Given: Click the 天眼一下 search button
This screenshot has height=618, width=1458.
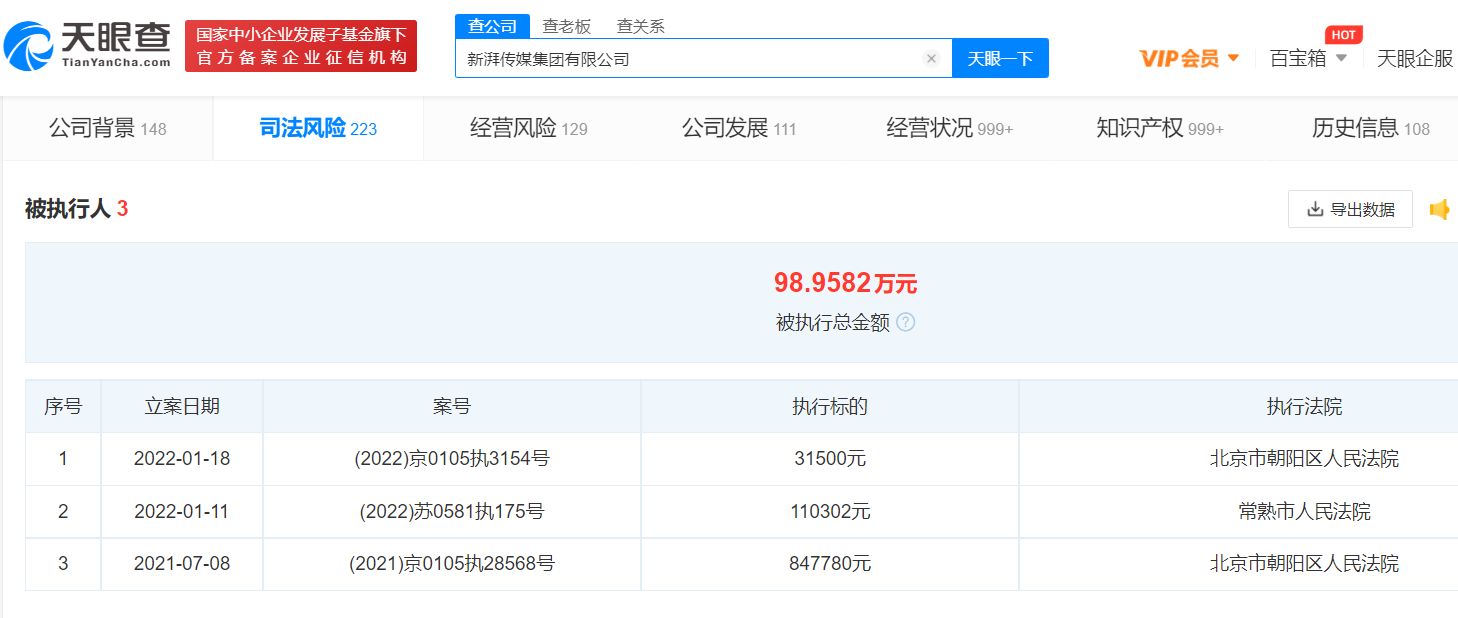Looking at the screenshot, I should pos(1000,59).
